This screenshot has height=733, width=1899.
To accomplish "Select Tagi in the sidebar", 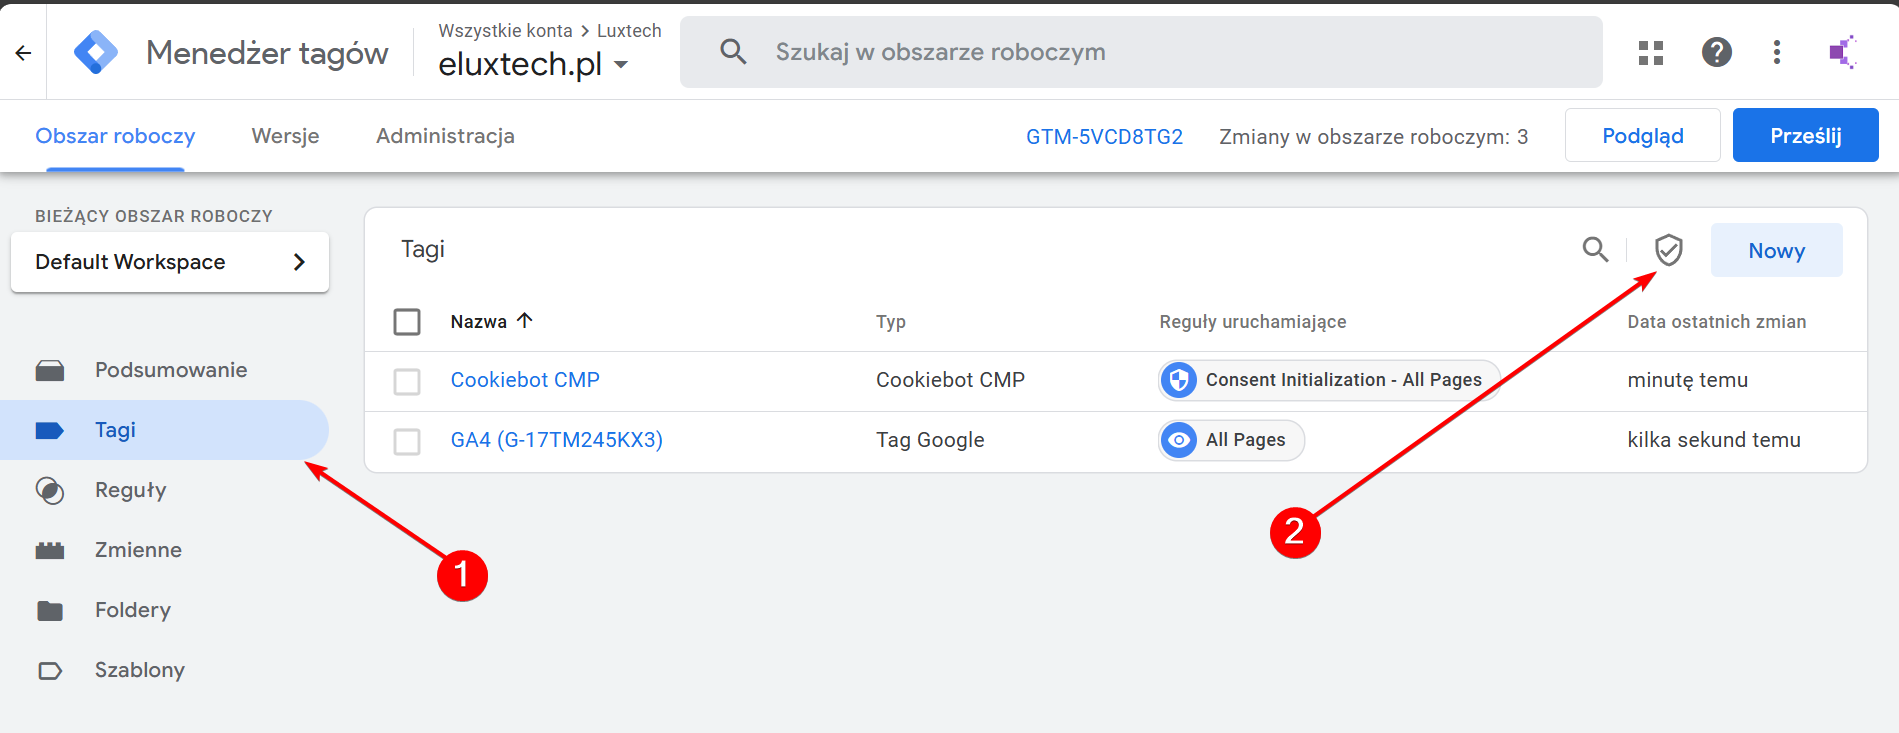I will click(x=164, y=430).
